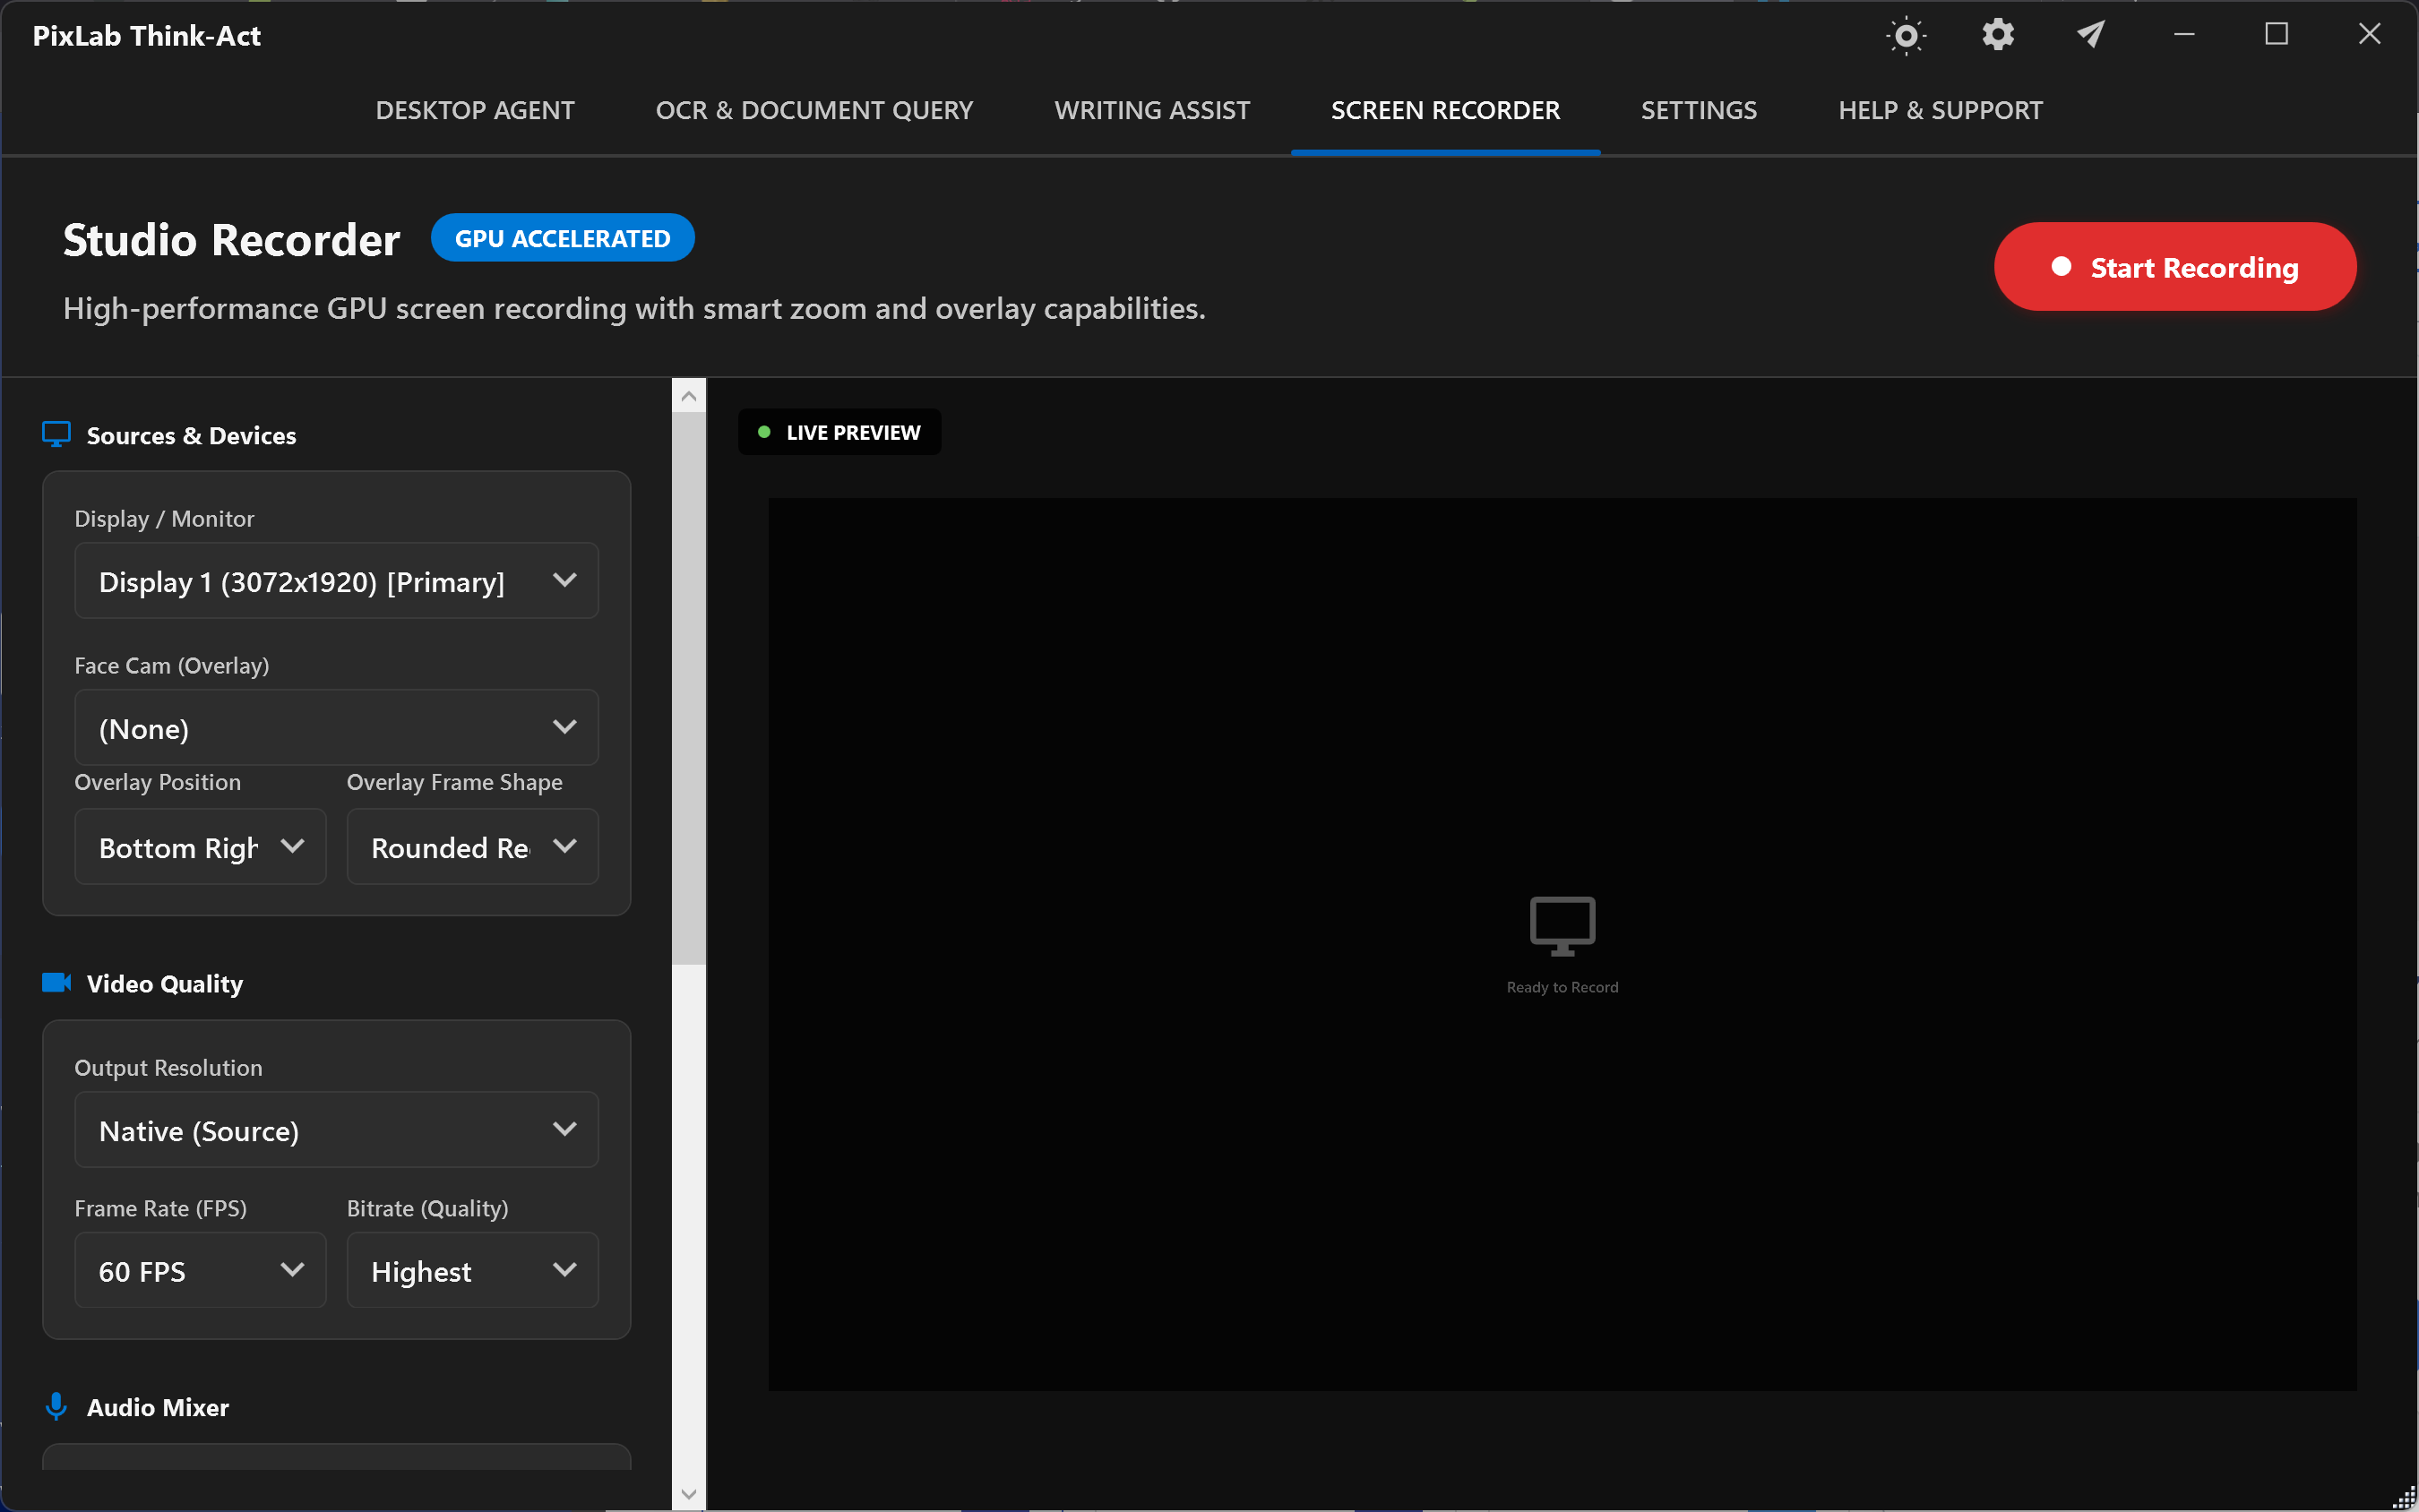Click the Studio Recorder heading
This screenshot has height=1512, width=2419.
point(231,240)
